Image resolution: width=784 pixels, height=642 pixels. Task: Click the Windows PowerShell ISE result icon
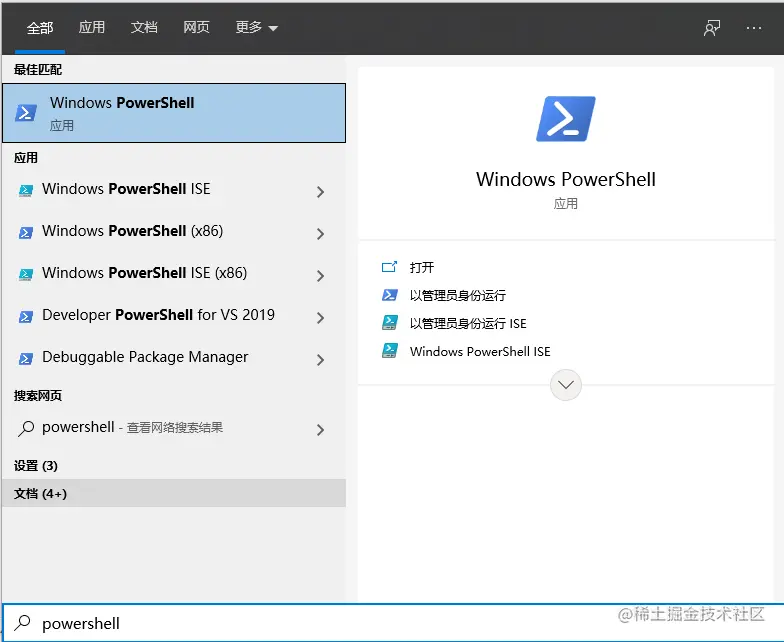coord(26,190)
